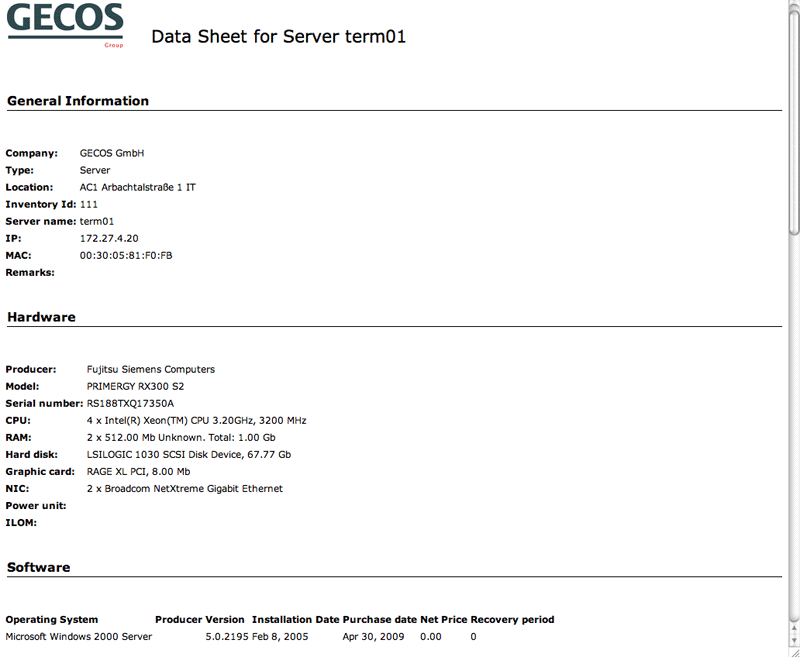Screen dimensions: 800x657
Task: Click the 'General Information' section heading
Action: 78,101
